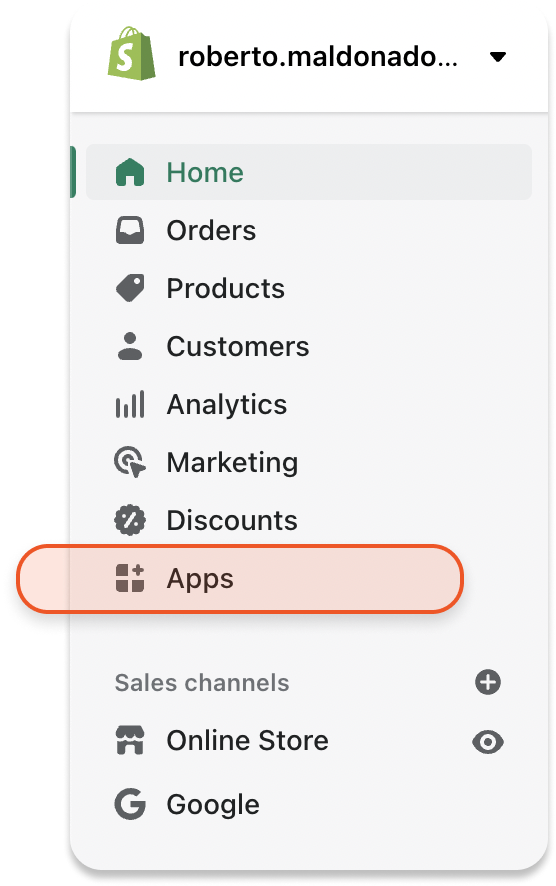Screen dimensions: 556x886
Task: Click the Orders inbox icon
Action: (x=130, y=231)
